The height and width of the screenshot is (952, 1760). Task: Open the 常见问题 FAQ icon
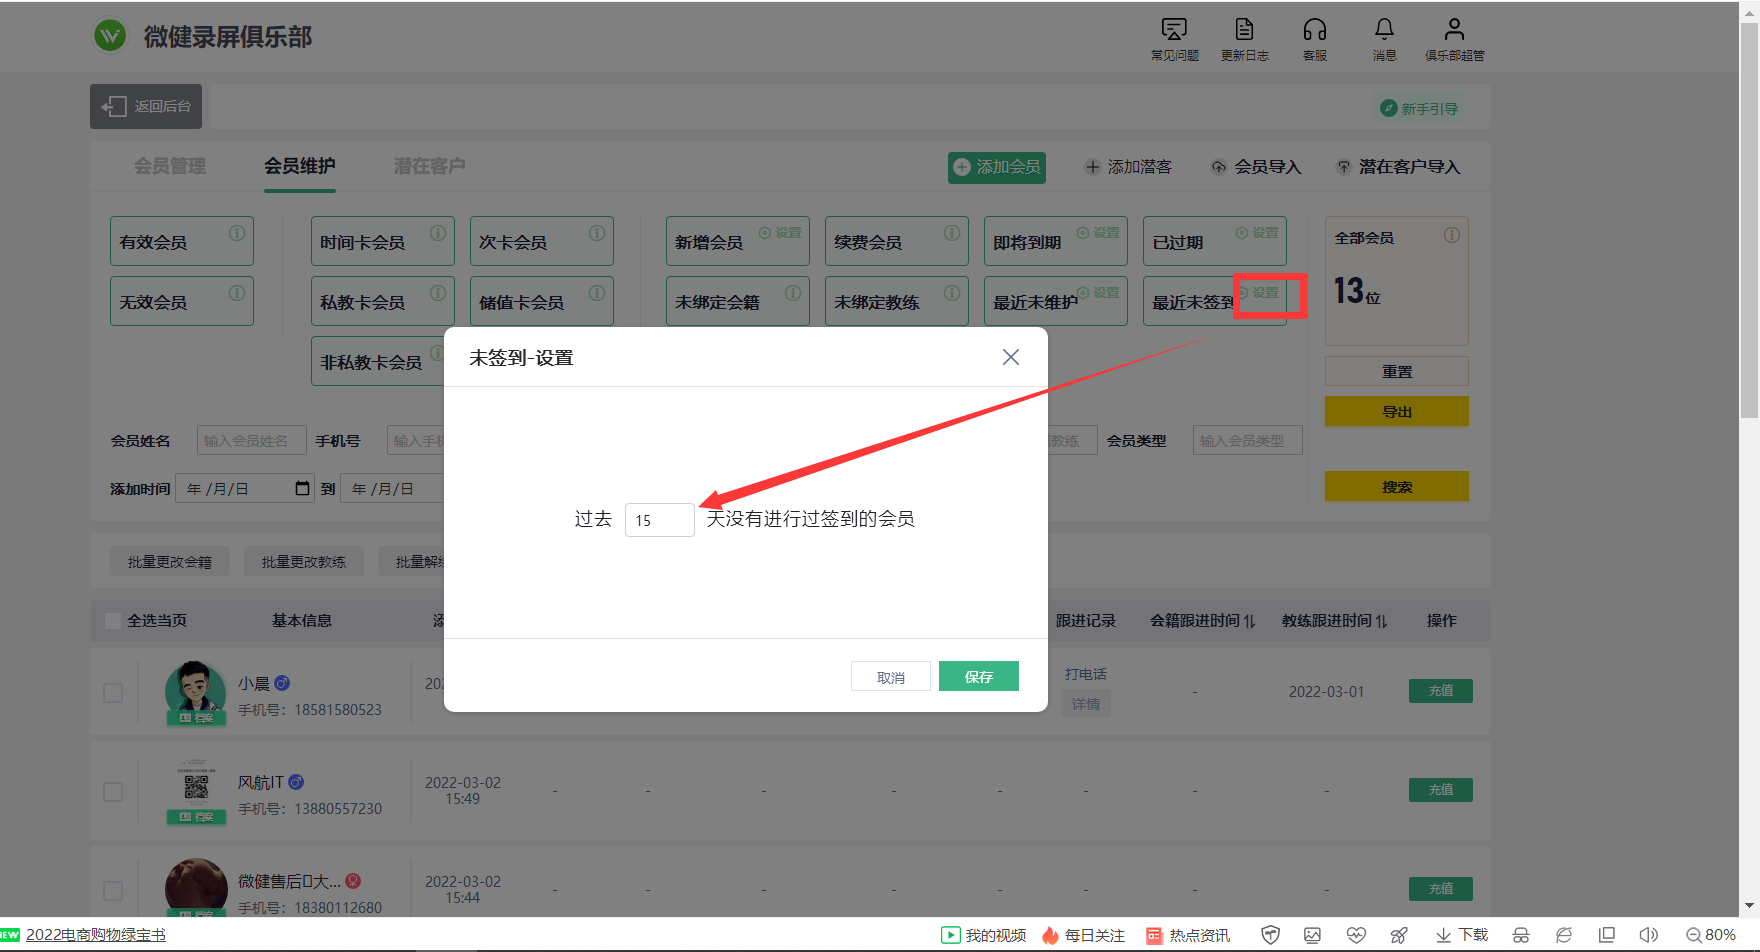pos(1174,30)
